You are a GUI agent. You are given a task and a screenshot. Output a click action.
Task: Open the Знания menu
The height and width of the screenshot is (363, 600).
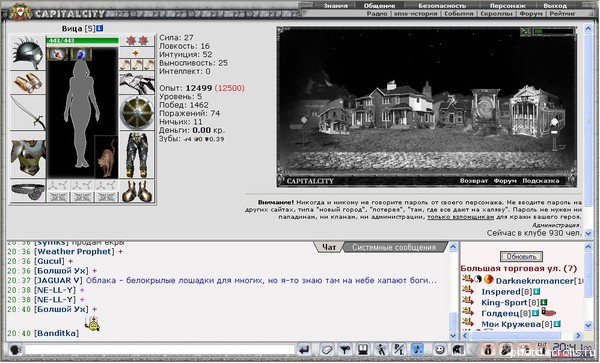(336, 6)
